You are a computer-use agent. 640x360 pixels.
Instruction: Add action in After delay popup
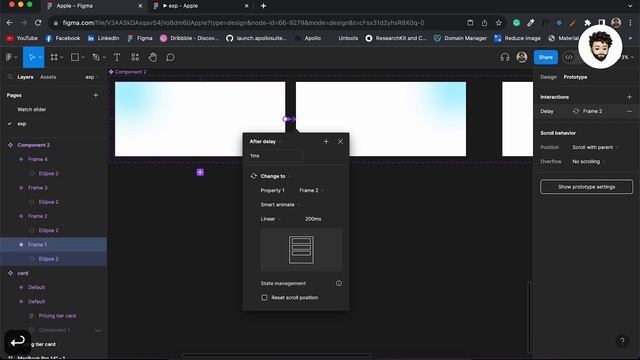click(326, 142)
